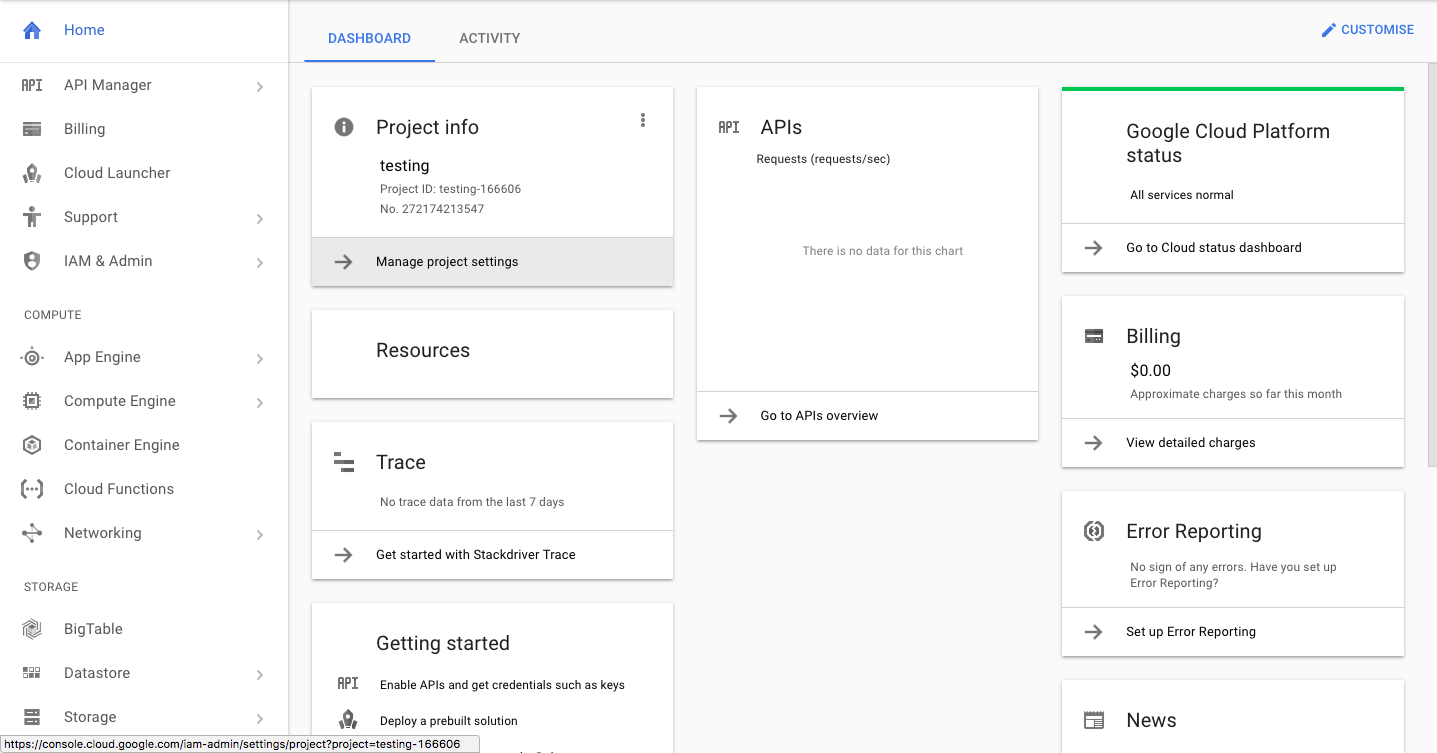Open Manage project settings link
Screen dimensions: 1437x753
(x=492, y=262)
